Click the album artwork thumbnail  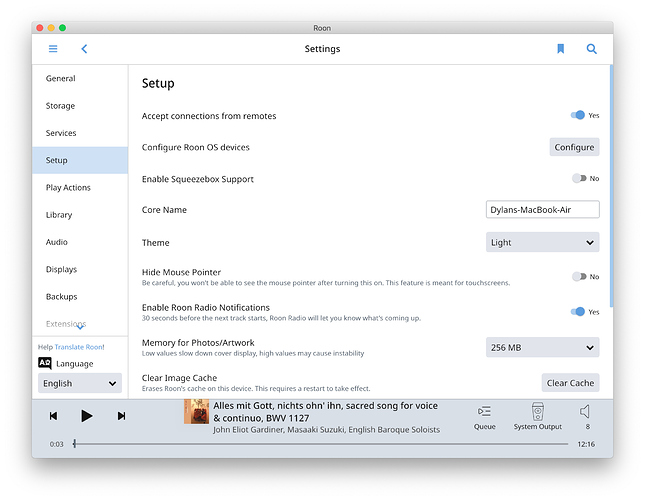pos(197,411)
